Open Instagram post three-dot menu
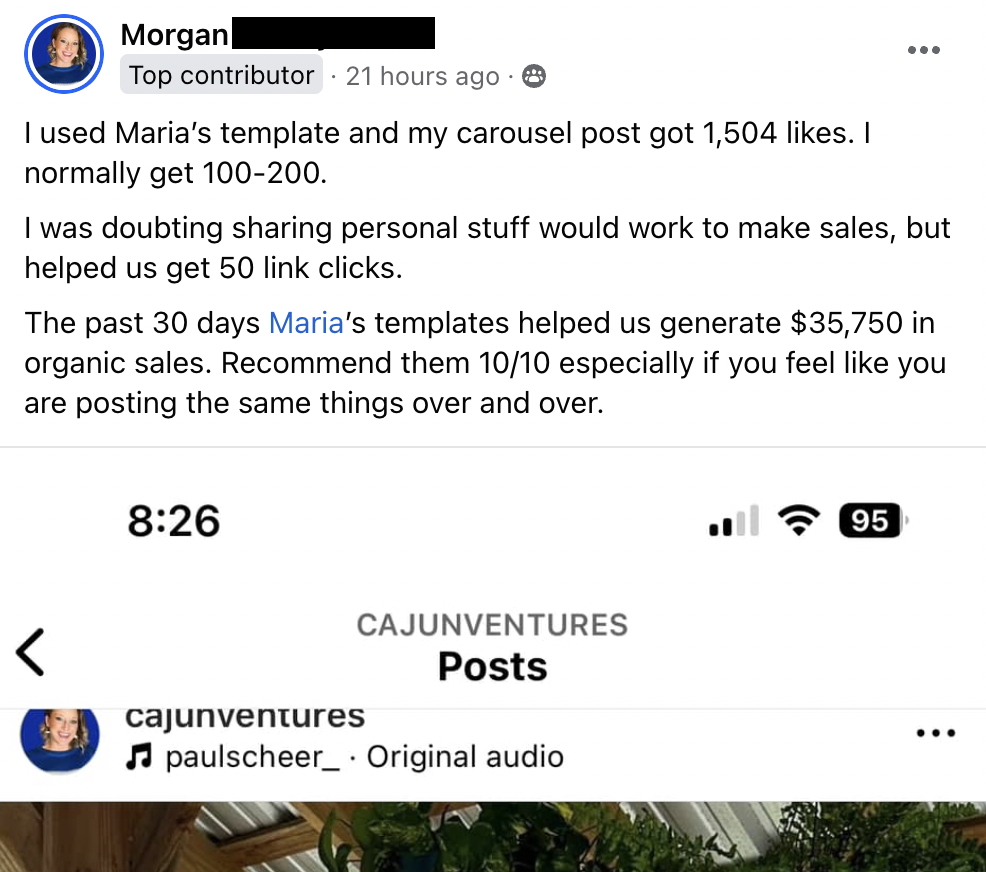This screenshot has height=872, width=986. pos(935,733)
